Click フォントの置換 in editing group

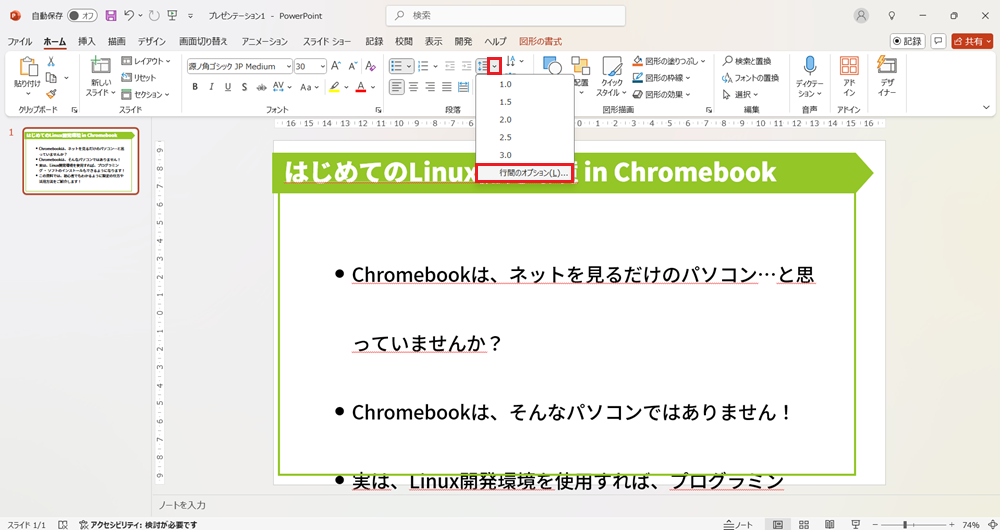click(750, 78)
